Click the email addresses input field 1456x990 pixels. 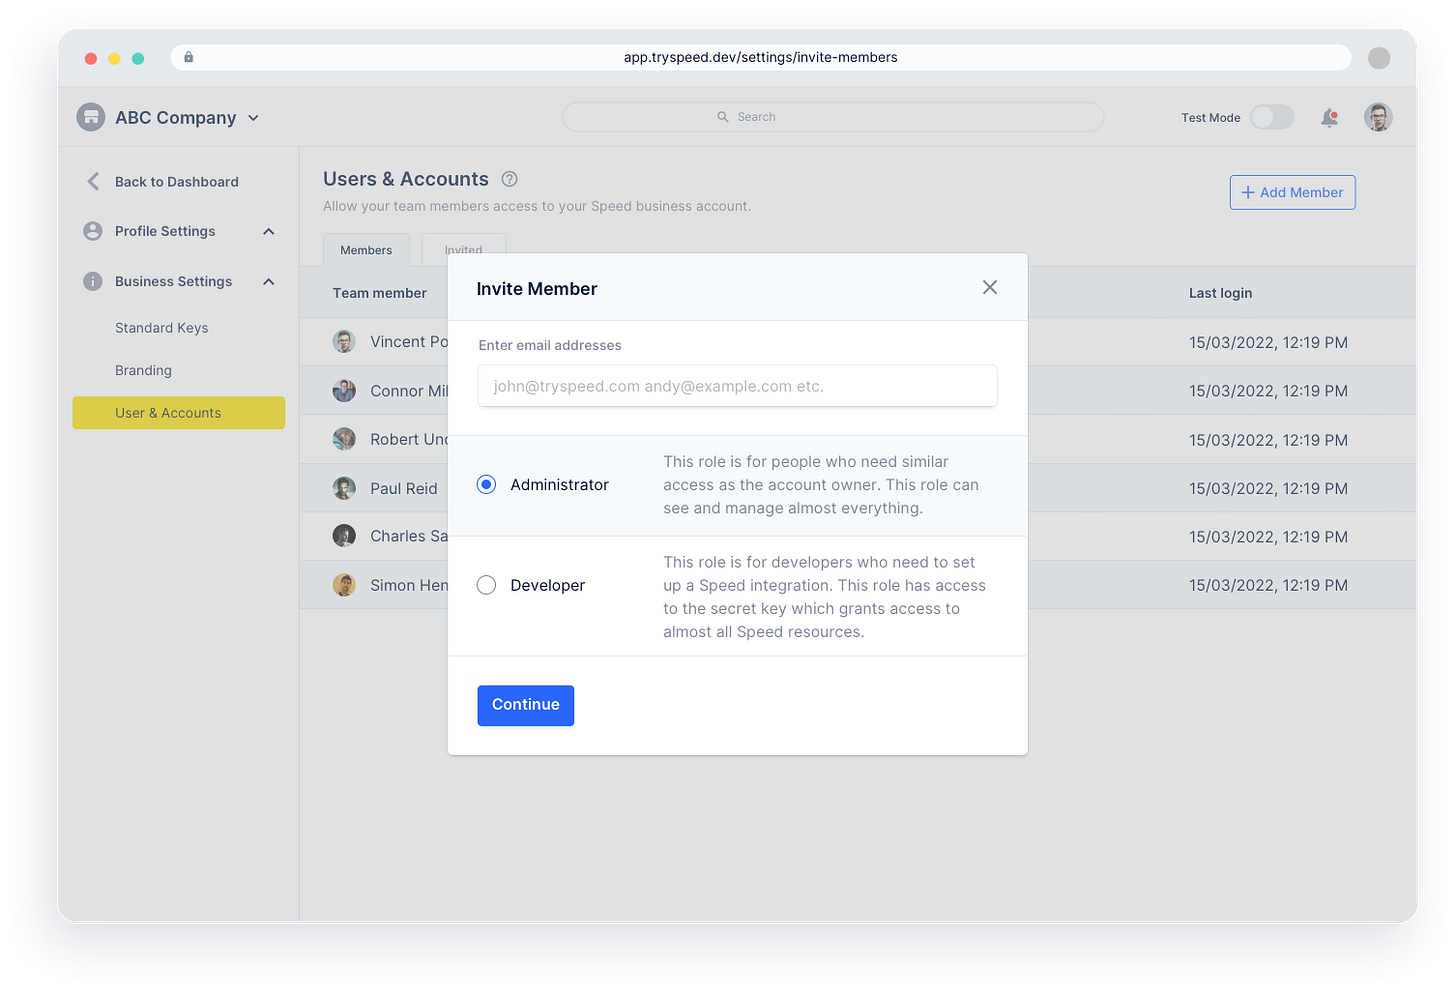click(x=737, y=386)
